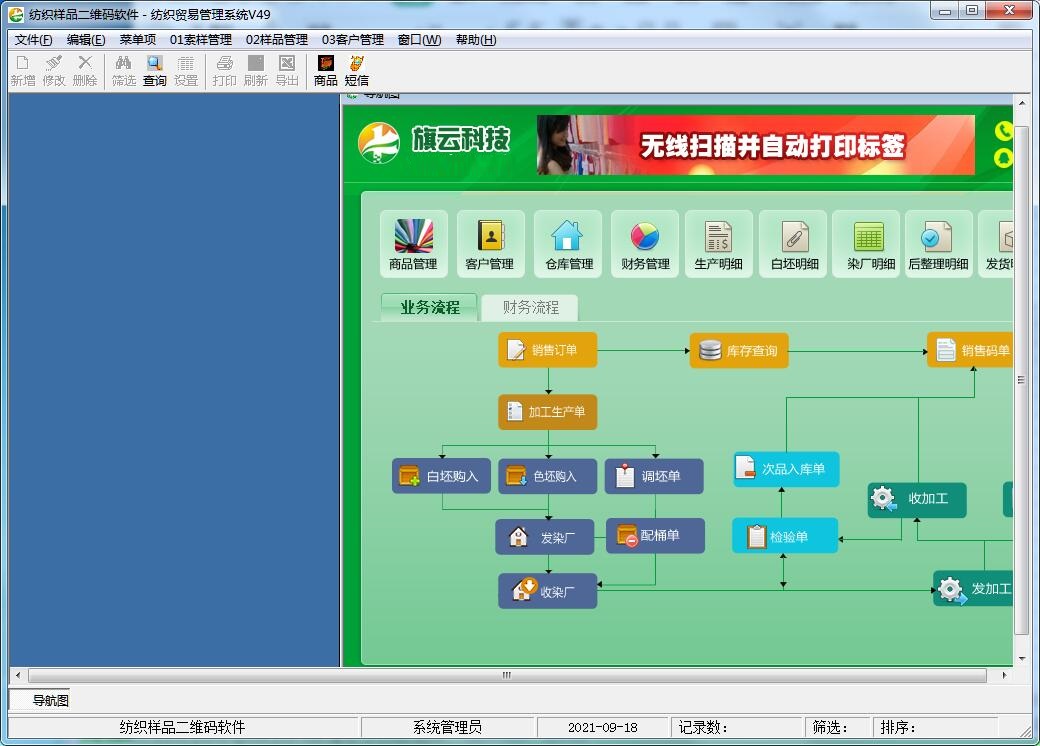Open the 02样品管理 menu
This screenshot has height=746, width=1040.
(277, 40)
